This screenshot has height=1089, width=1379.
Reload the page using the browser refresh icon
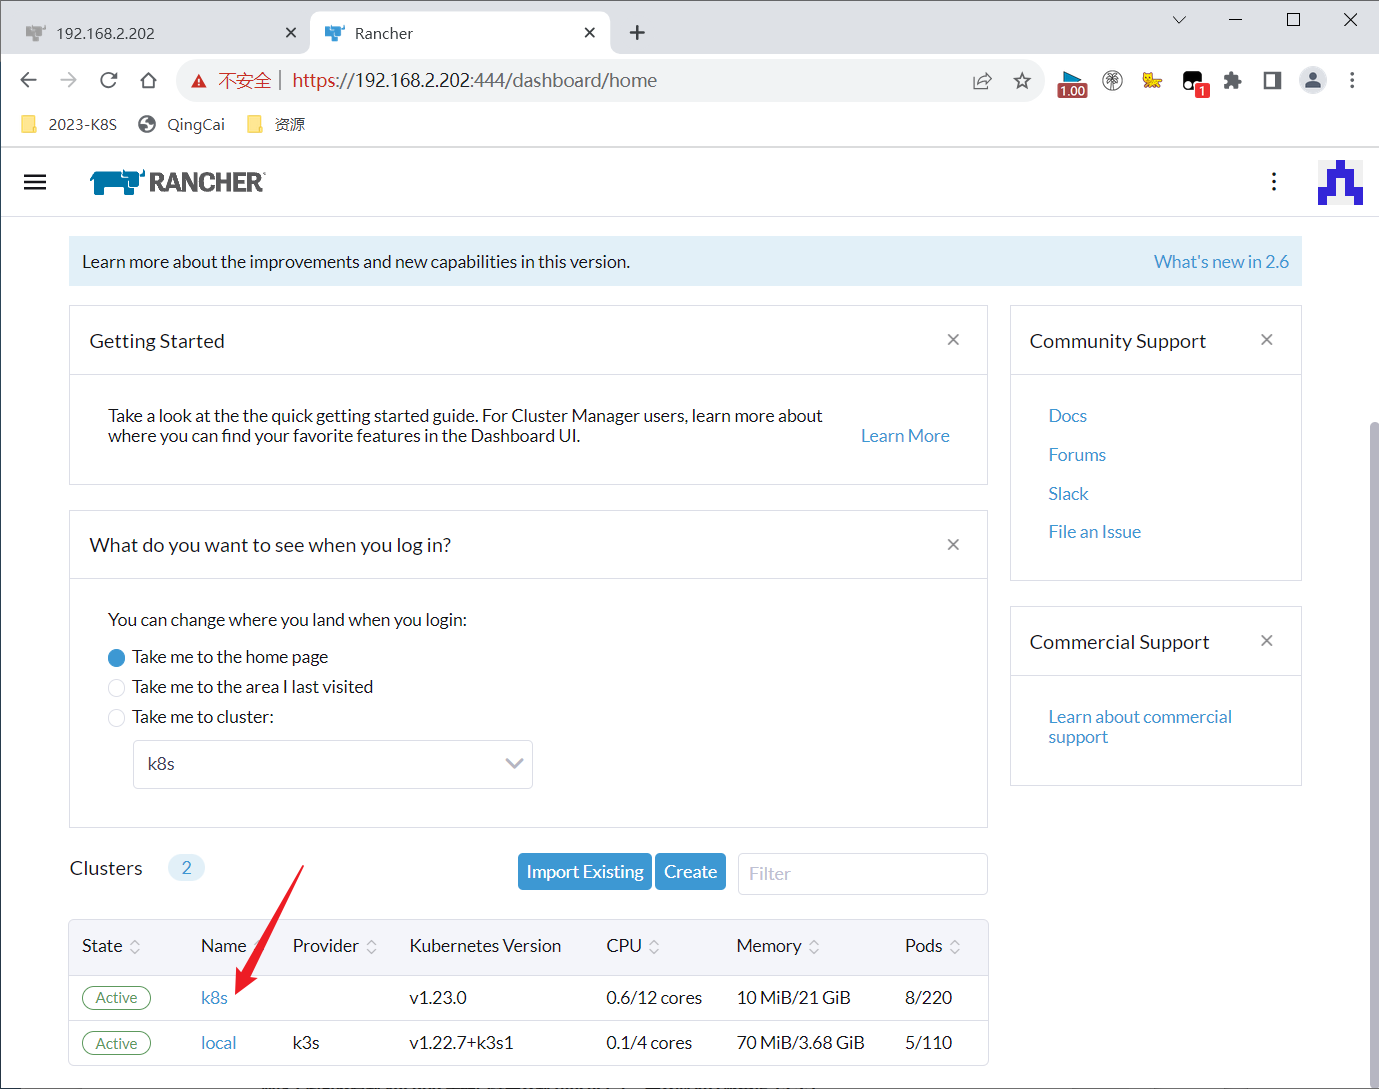coord(109,81)
